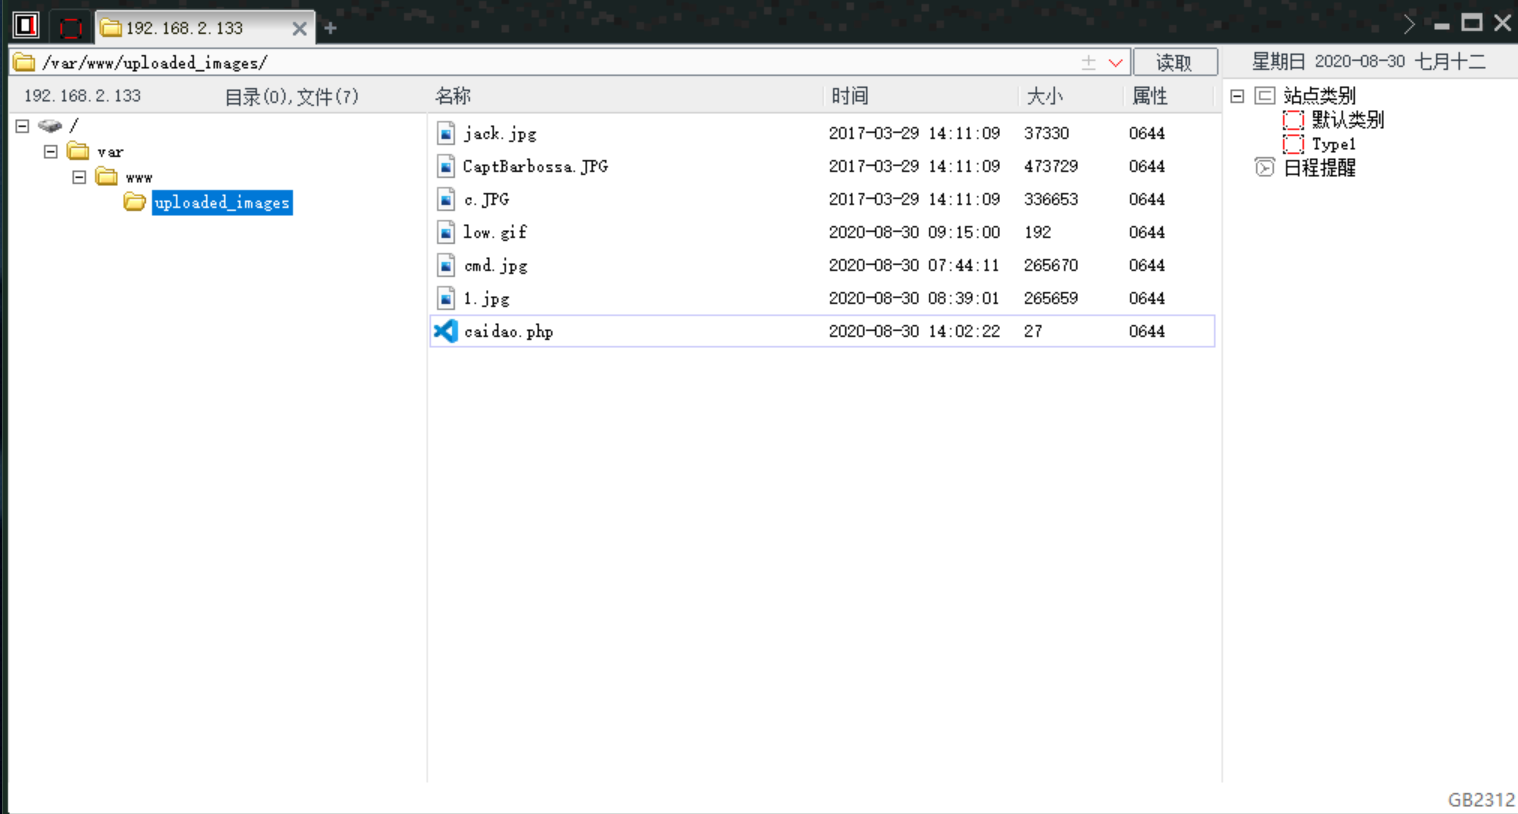
Task: Click the 0644 attribute of caidao.php
Action: point(1147,331)
